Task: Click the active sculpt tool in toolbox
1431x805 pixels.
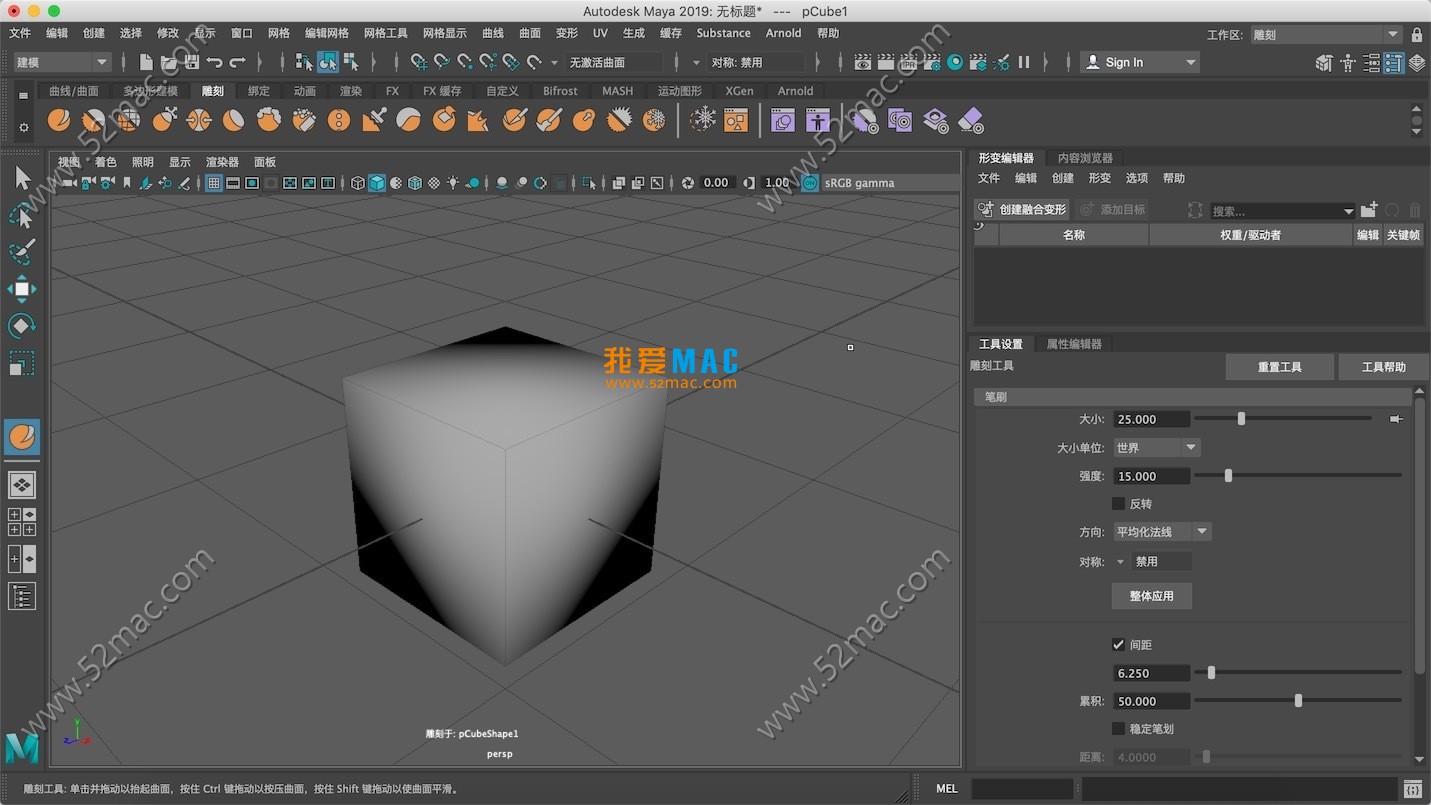Action: [22, 437]
